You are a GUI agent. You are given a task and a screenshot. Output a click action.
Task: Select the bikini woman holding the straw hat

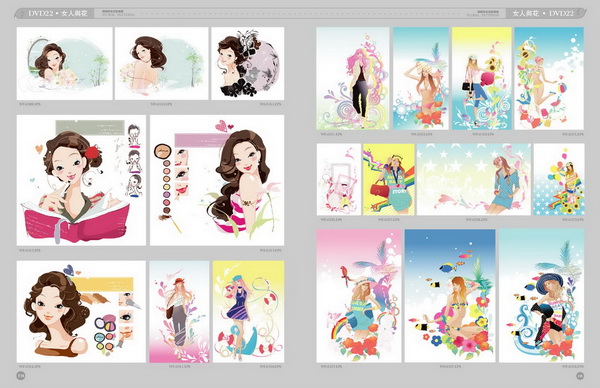point(421,78)
